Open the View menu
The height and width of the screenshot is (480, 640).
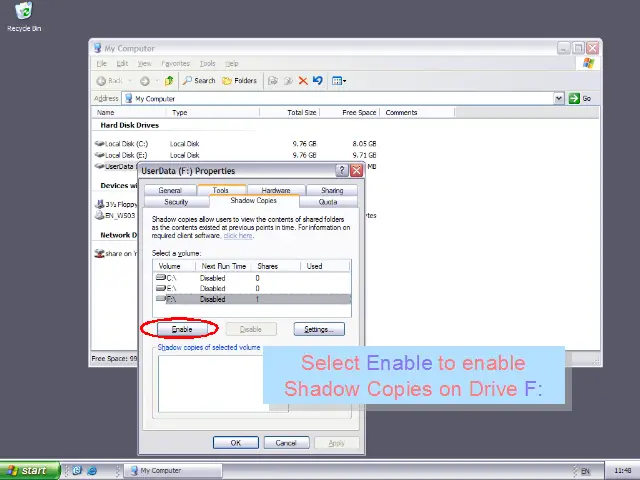coord(144,63)
